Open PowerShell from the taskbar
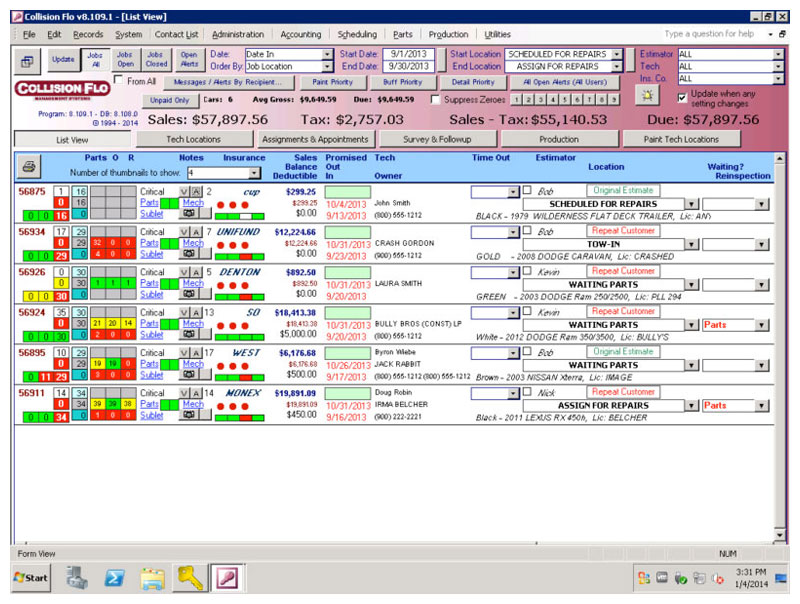Image resolution: width=800 pixels, height=604 pixels. pos(114,578)
